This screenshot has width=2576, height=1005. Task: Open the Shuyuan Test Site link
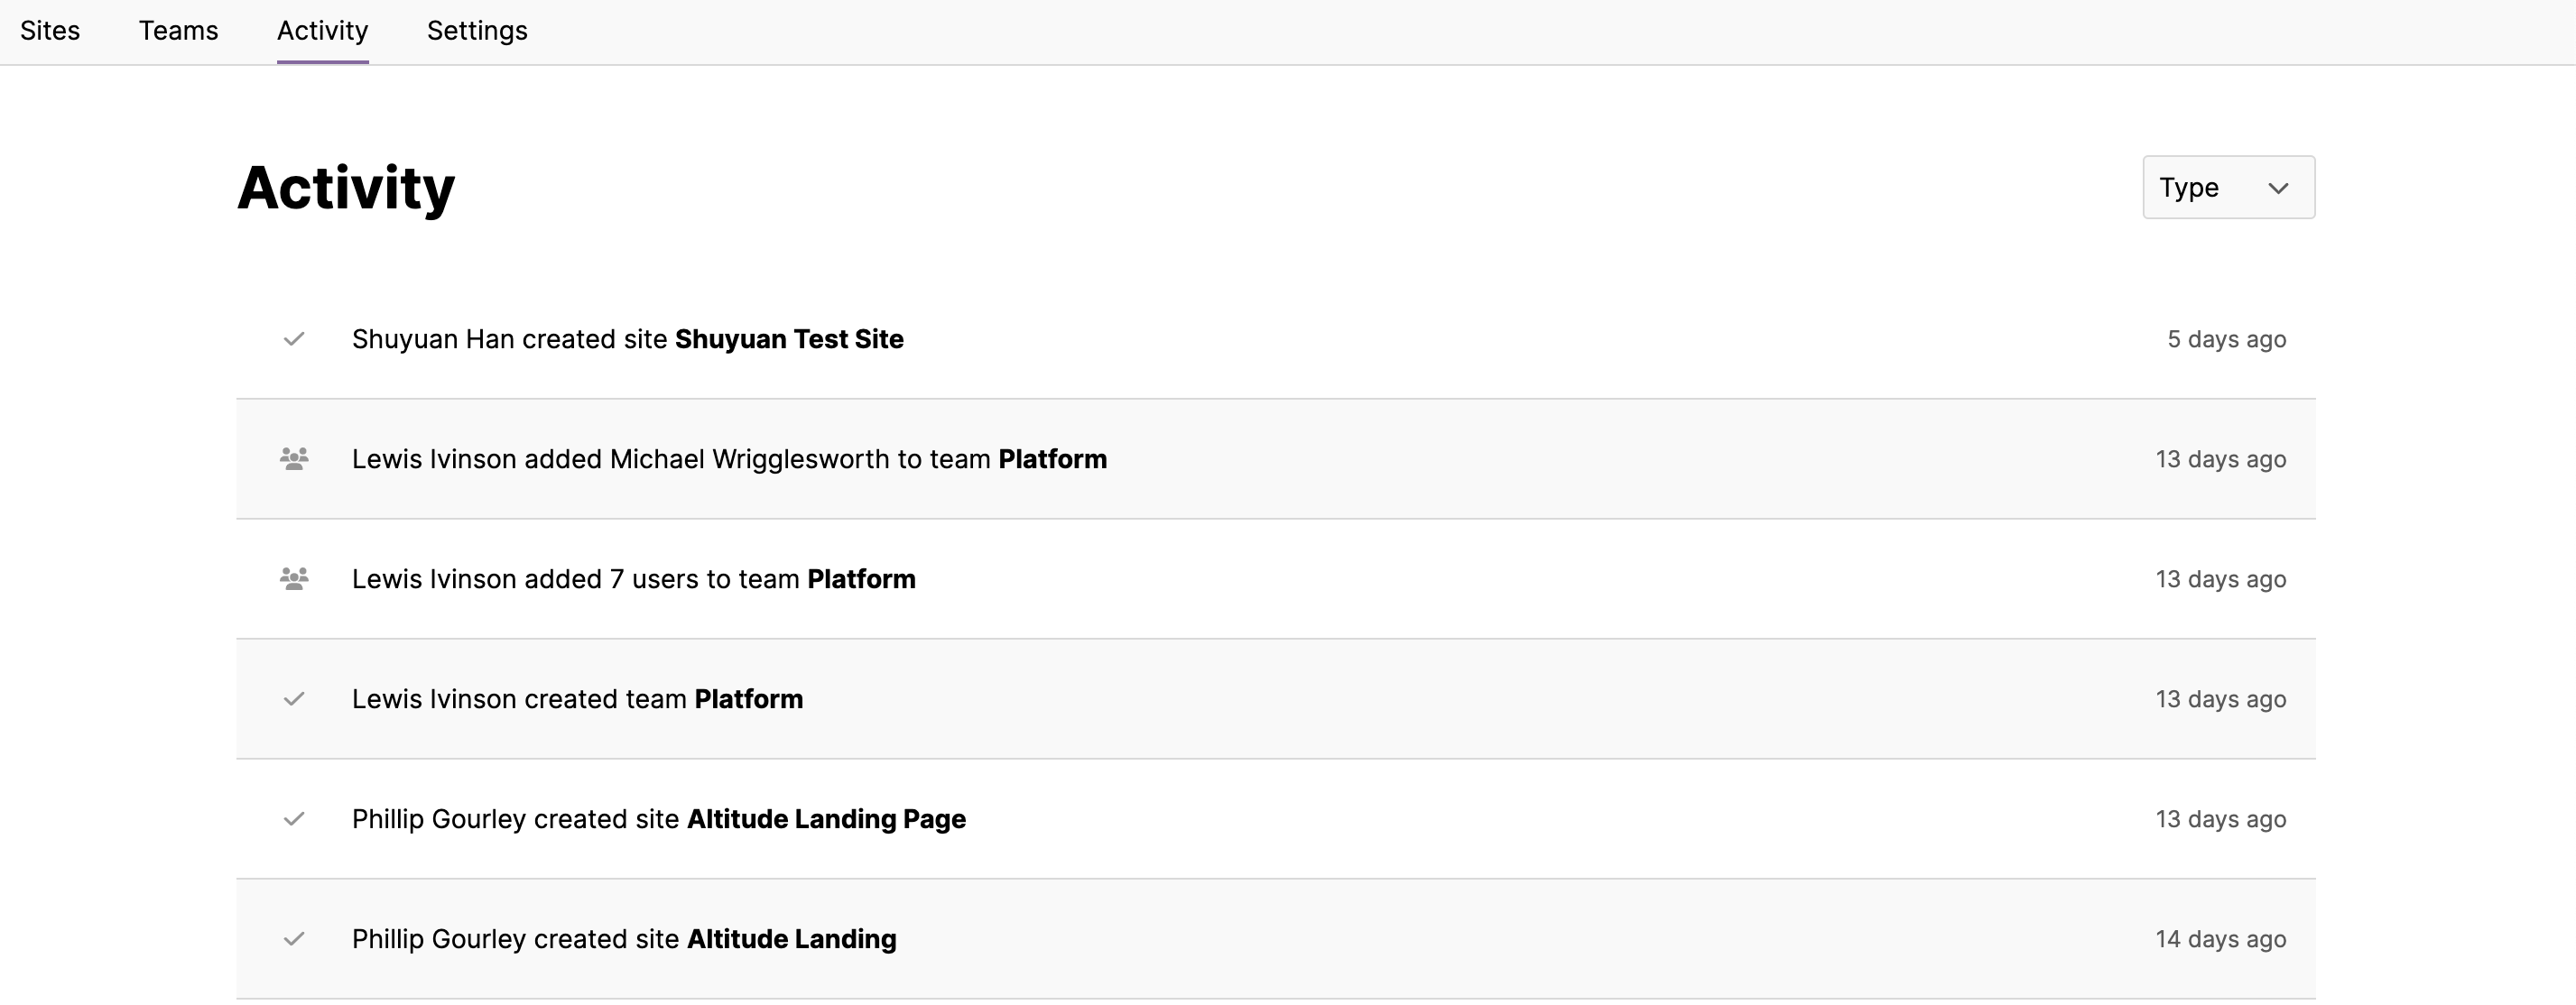789,339
